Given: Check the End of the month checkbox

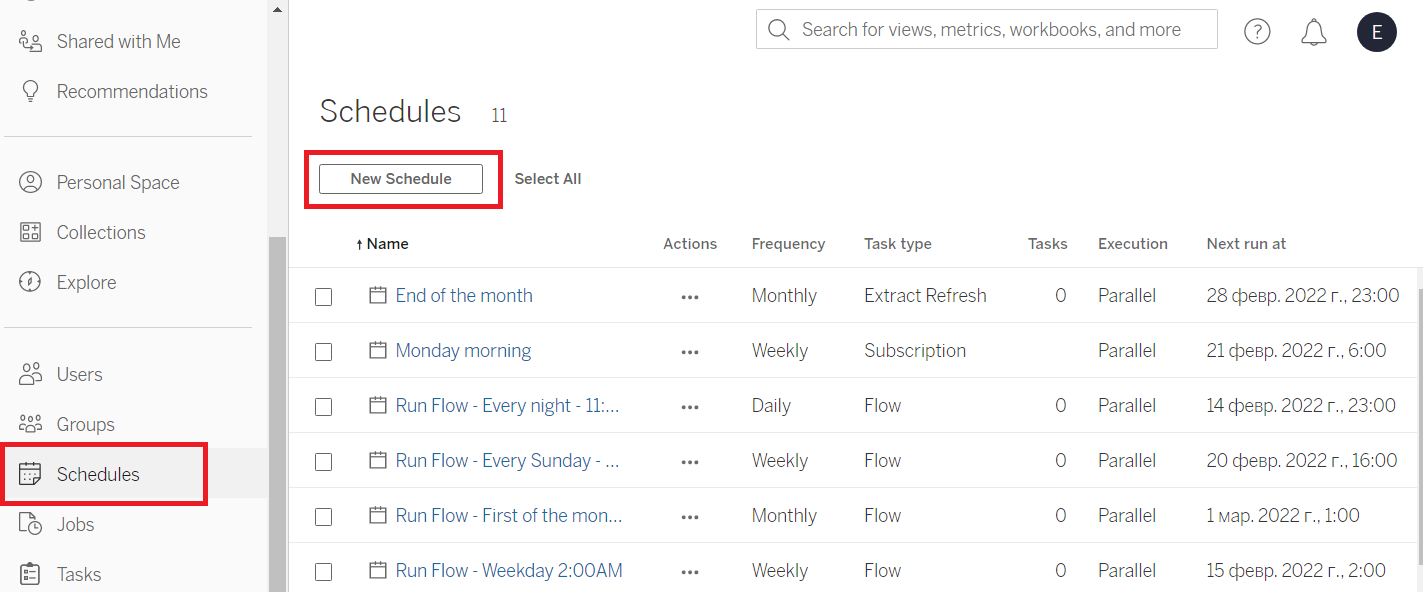Looking at the screenshot, I should (x=323, y=297).
